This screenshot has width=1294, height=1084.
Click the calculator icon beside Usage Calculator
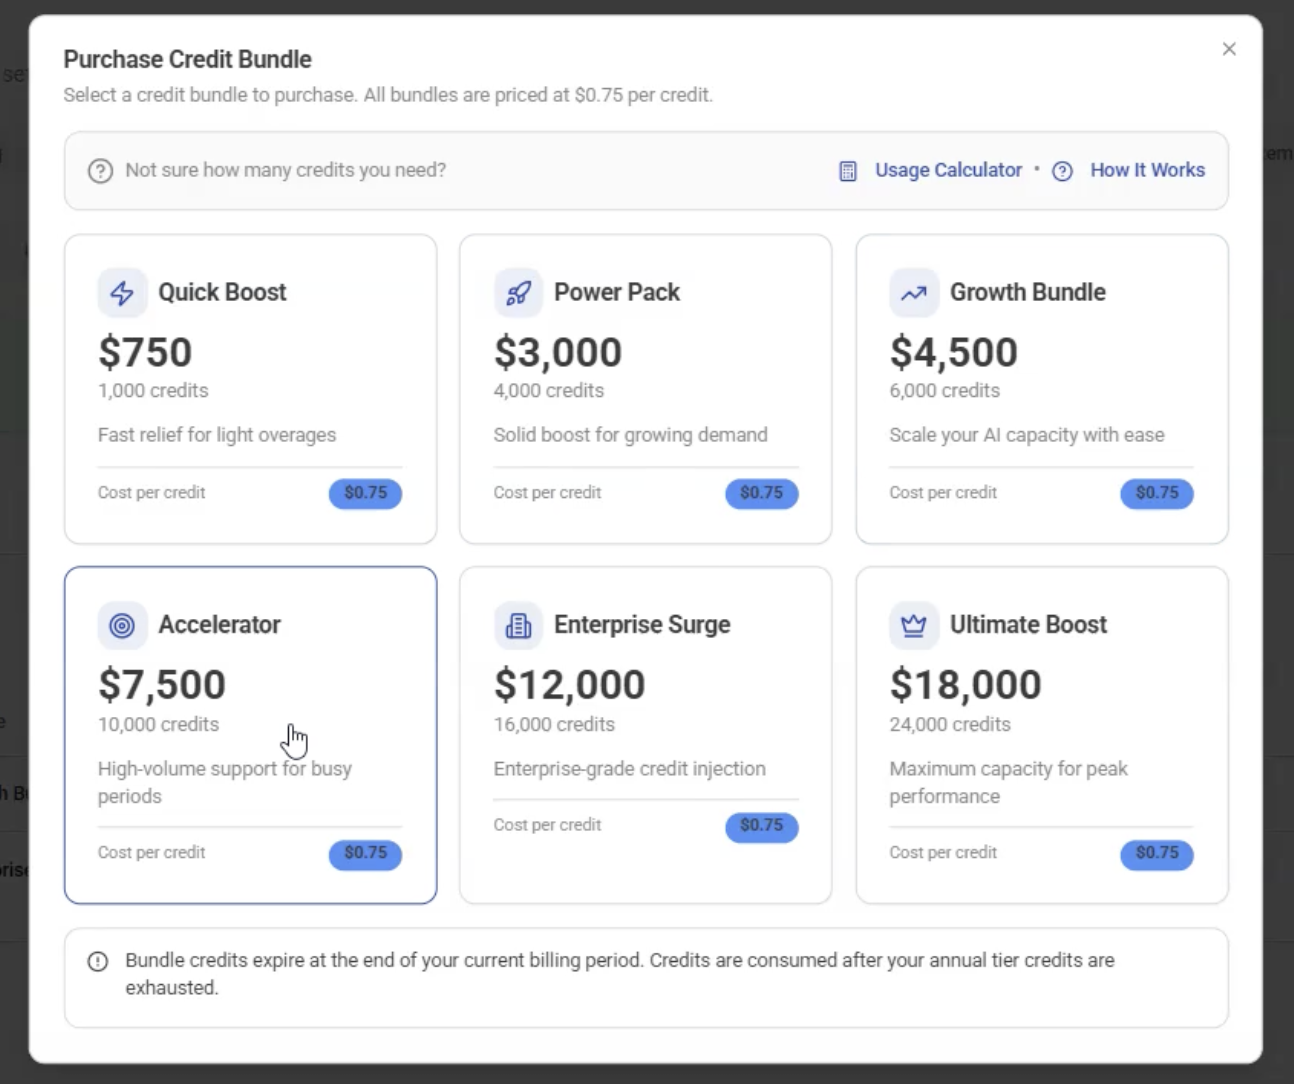point(848,171)
